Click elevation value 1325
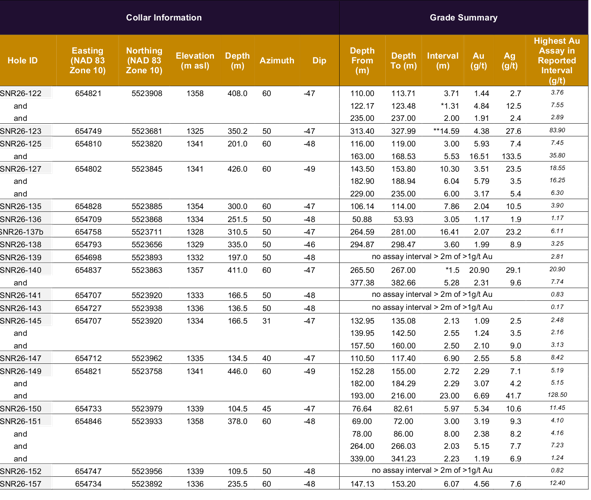The height and width of the screenshot is (500, 591). click(195, 131)
